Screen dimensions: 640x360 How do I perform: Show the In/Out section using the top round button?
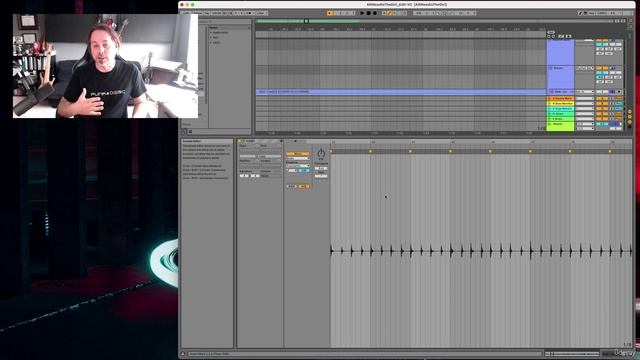click(x=630, y=111)
